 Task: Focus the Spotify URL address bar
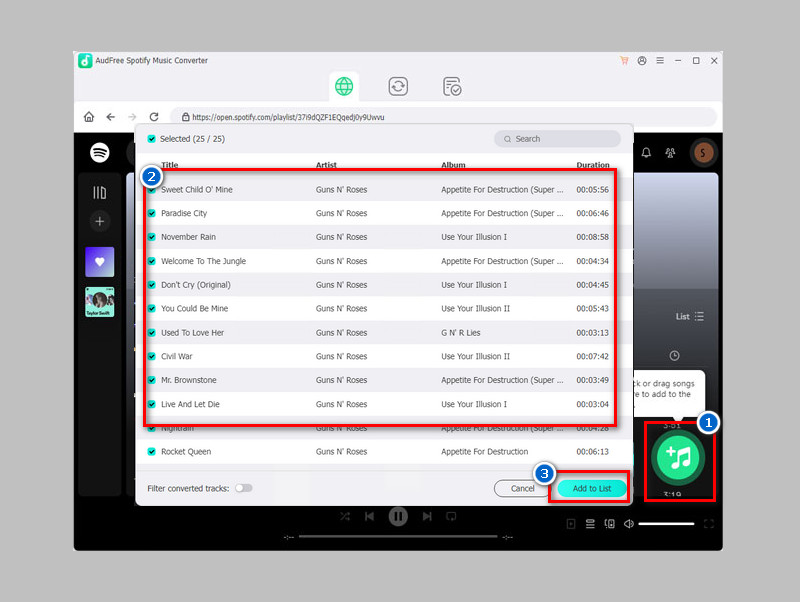(x=443, y=117)
